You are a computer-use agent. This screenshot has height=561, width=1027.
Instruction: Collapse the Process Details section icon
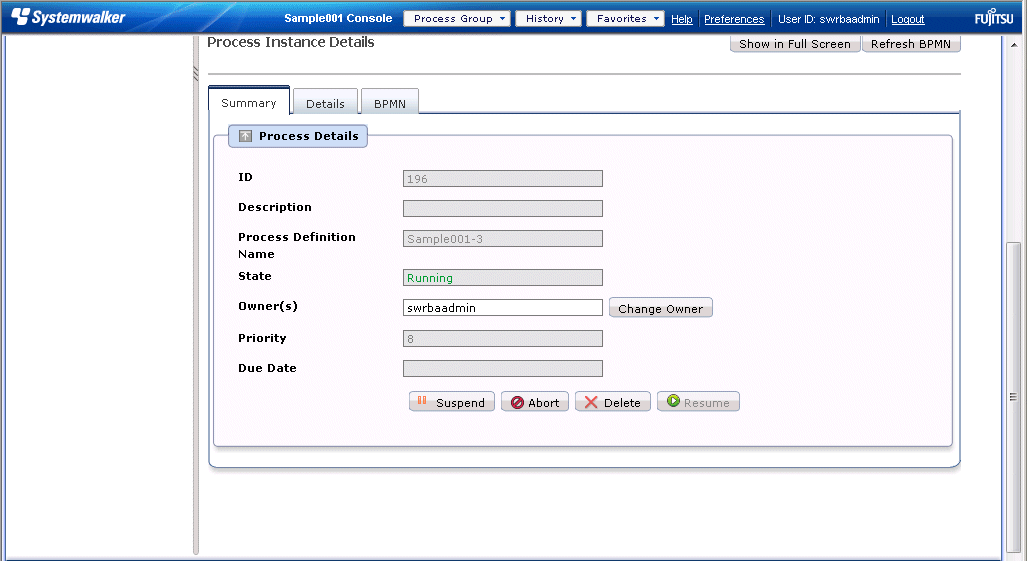[245, 136]
